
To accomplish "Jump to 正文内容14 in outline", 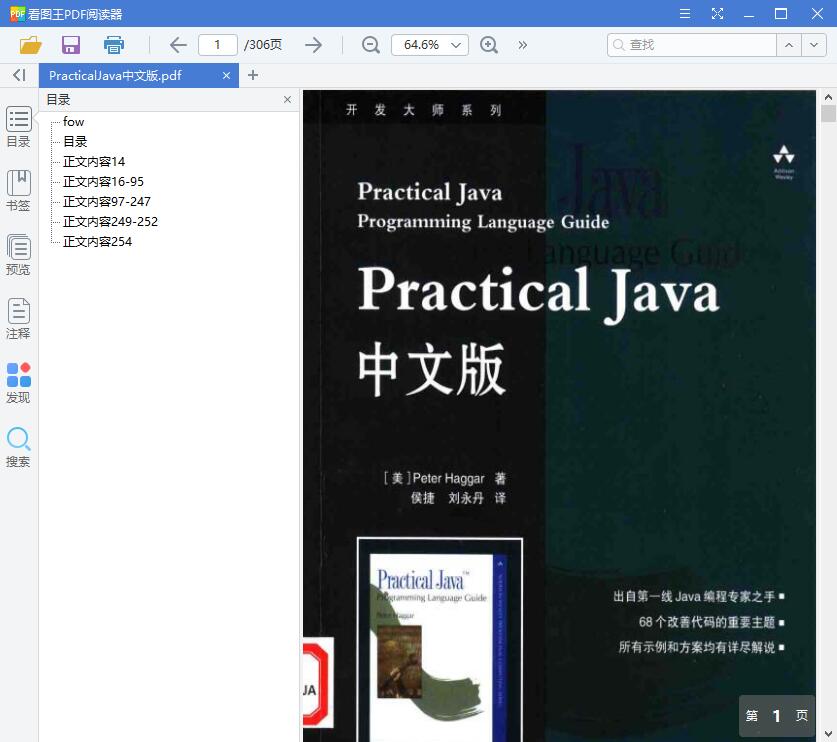I will (94, 162).
